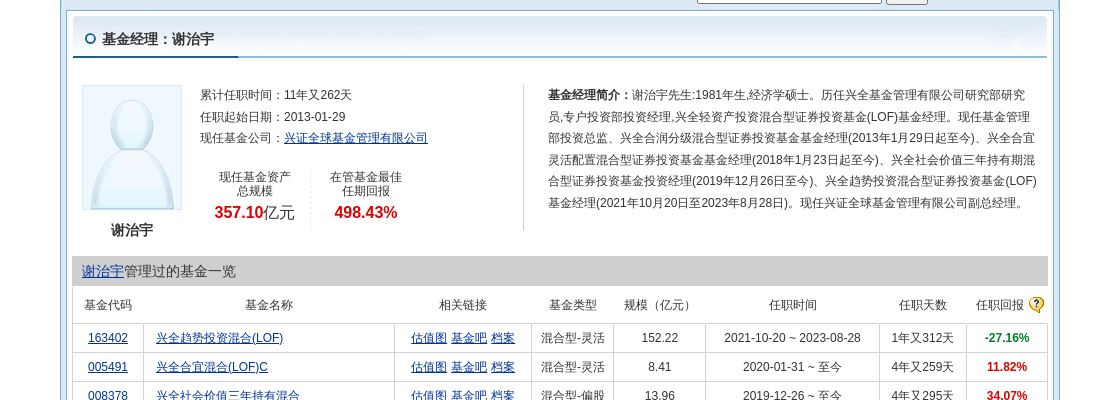The height and width of the screenshot is (400, 1120).
Task: Open 兴全趋势投资混合(LOF) fund page
Action: pos(219,338)
